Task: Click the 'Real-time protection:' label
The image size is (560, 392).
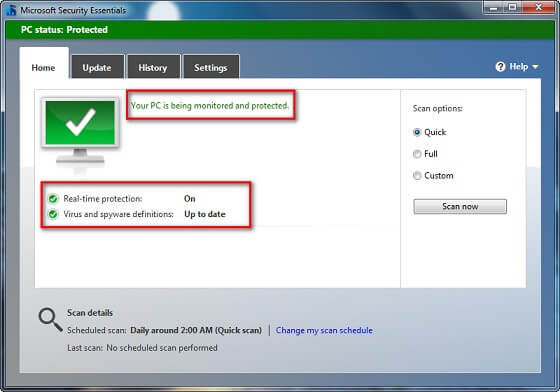Action: point(103,198)
